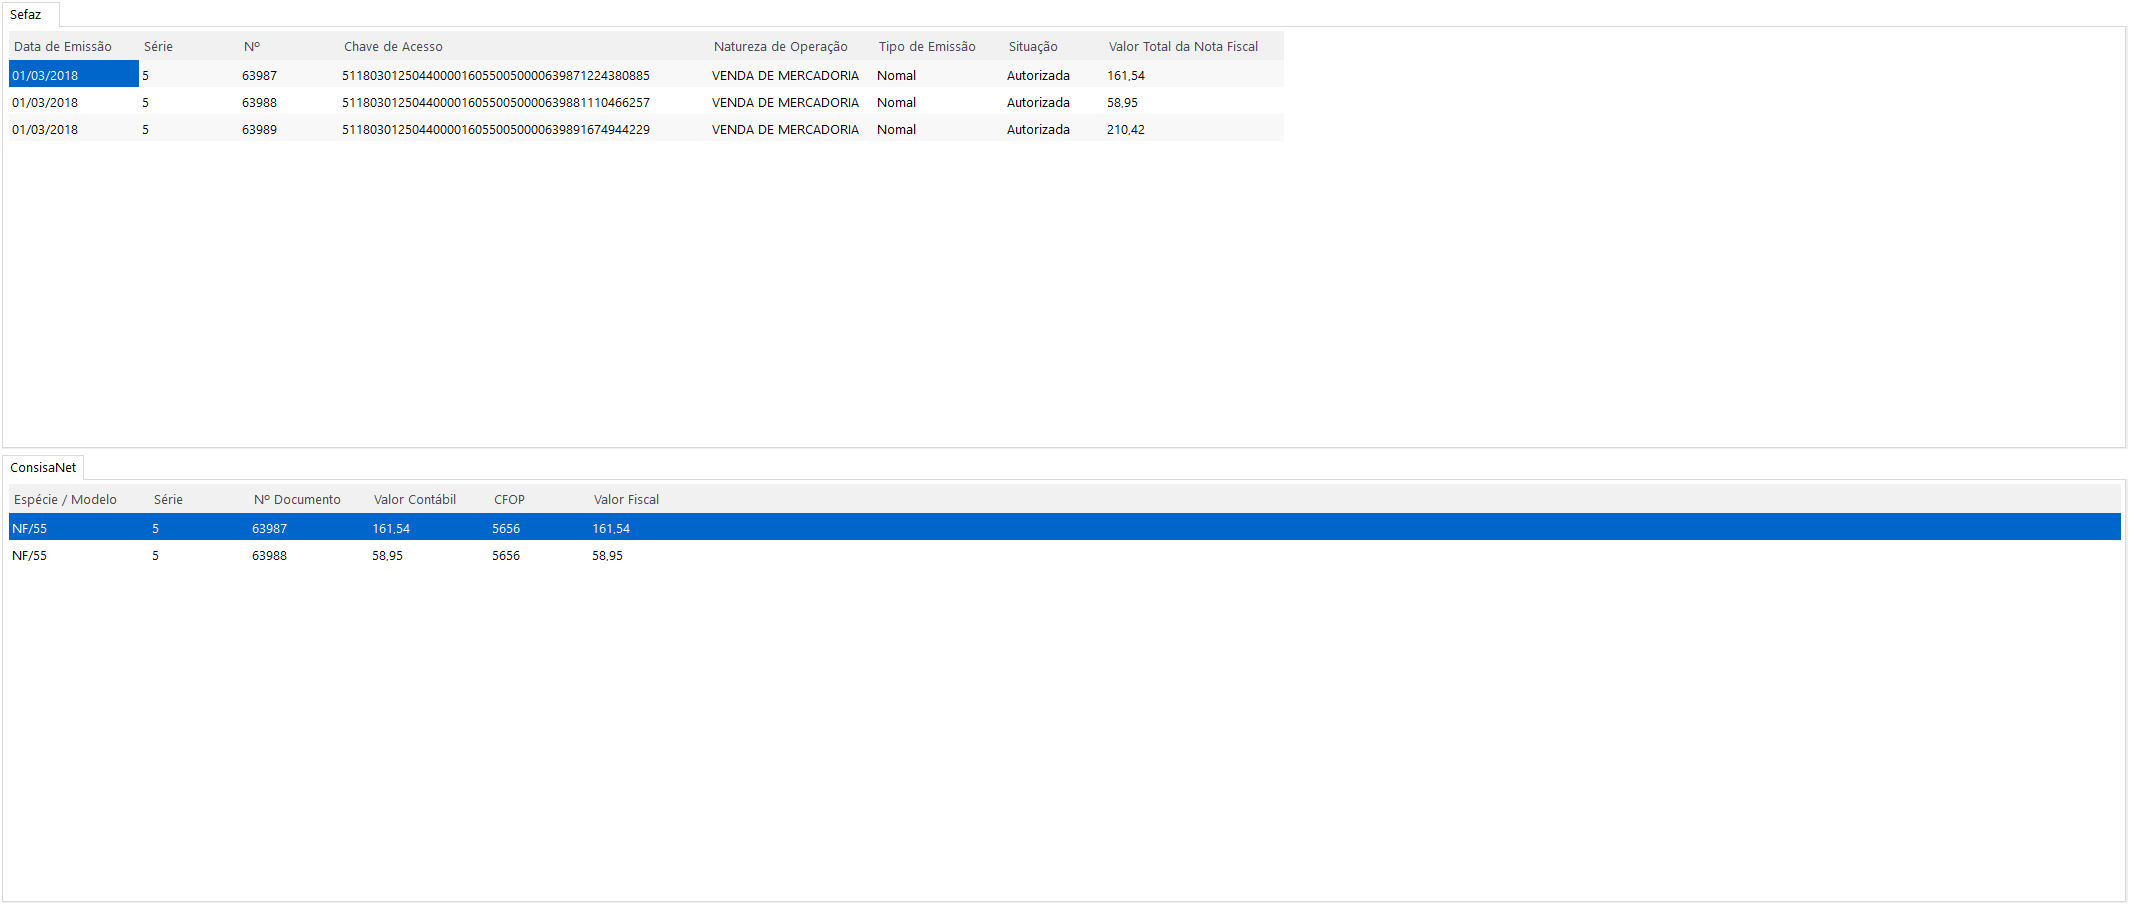The image size is (2129, 904).
Task: Click access key ending in 224380885
Action: pyautogui.click(x=496, y=76)
